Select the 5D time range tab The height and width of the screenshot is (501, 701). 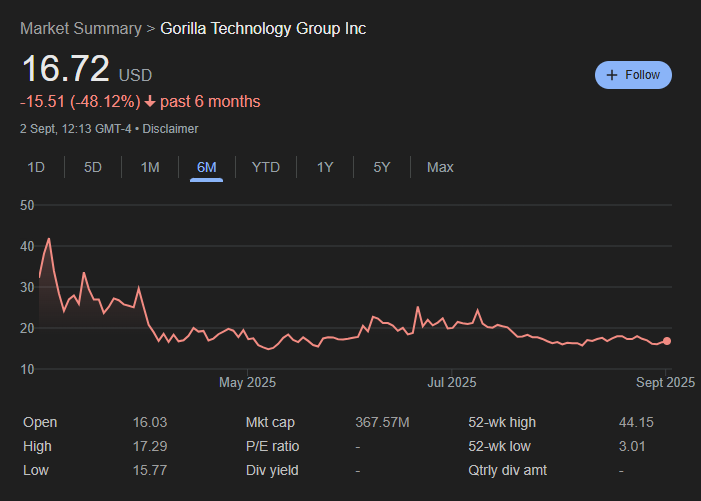93,167
